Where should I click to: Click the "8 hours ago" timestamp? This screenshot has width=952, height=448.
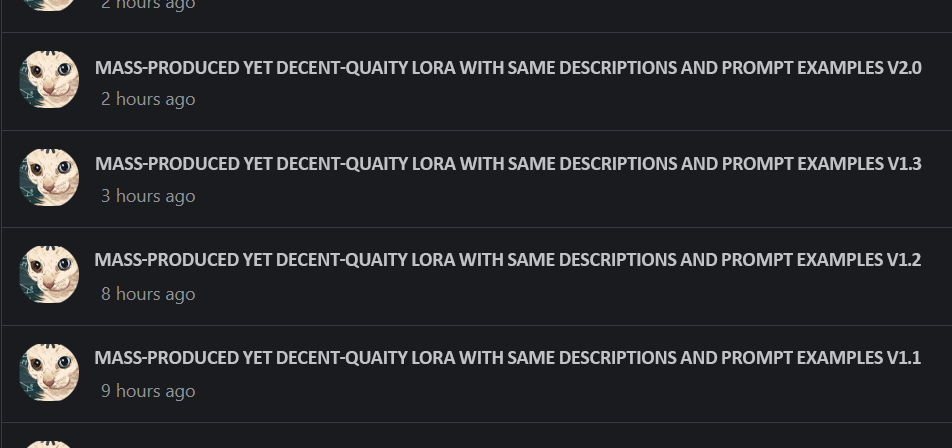point(148,294)
